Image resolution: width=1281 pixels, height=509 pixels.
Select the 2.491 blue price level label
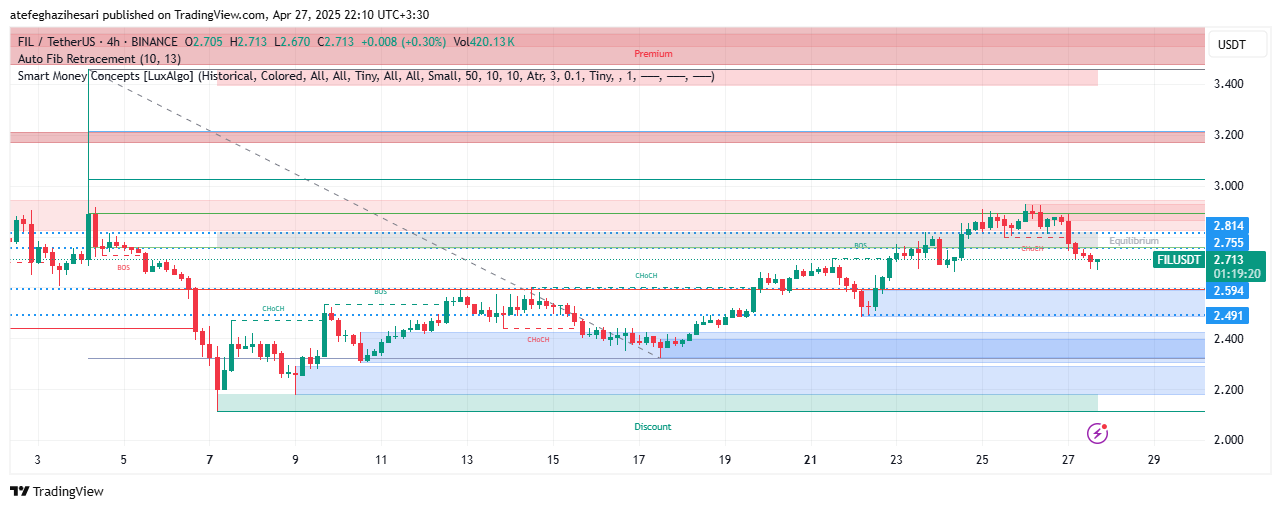[1227, 316]
